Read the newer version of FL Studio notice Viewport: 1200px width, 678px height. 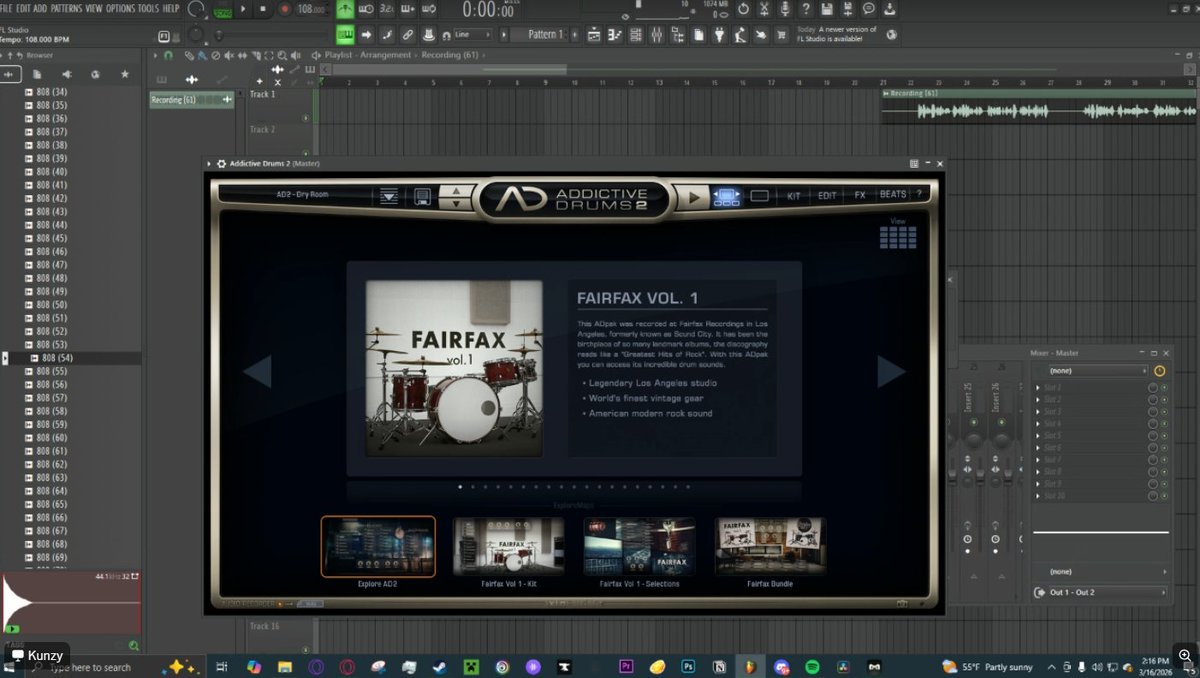point(837,34)
